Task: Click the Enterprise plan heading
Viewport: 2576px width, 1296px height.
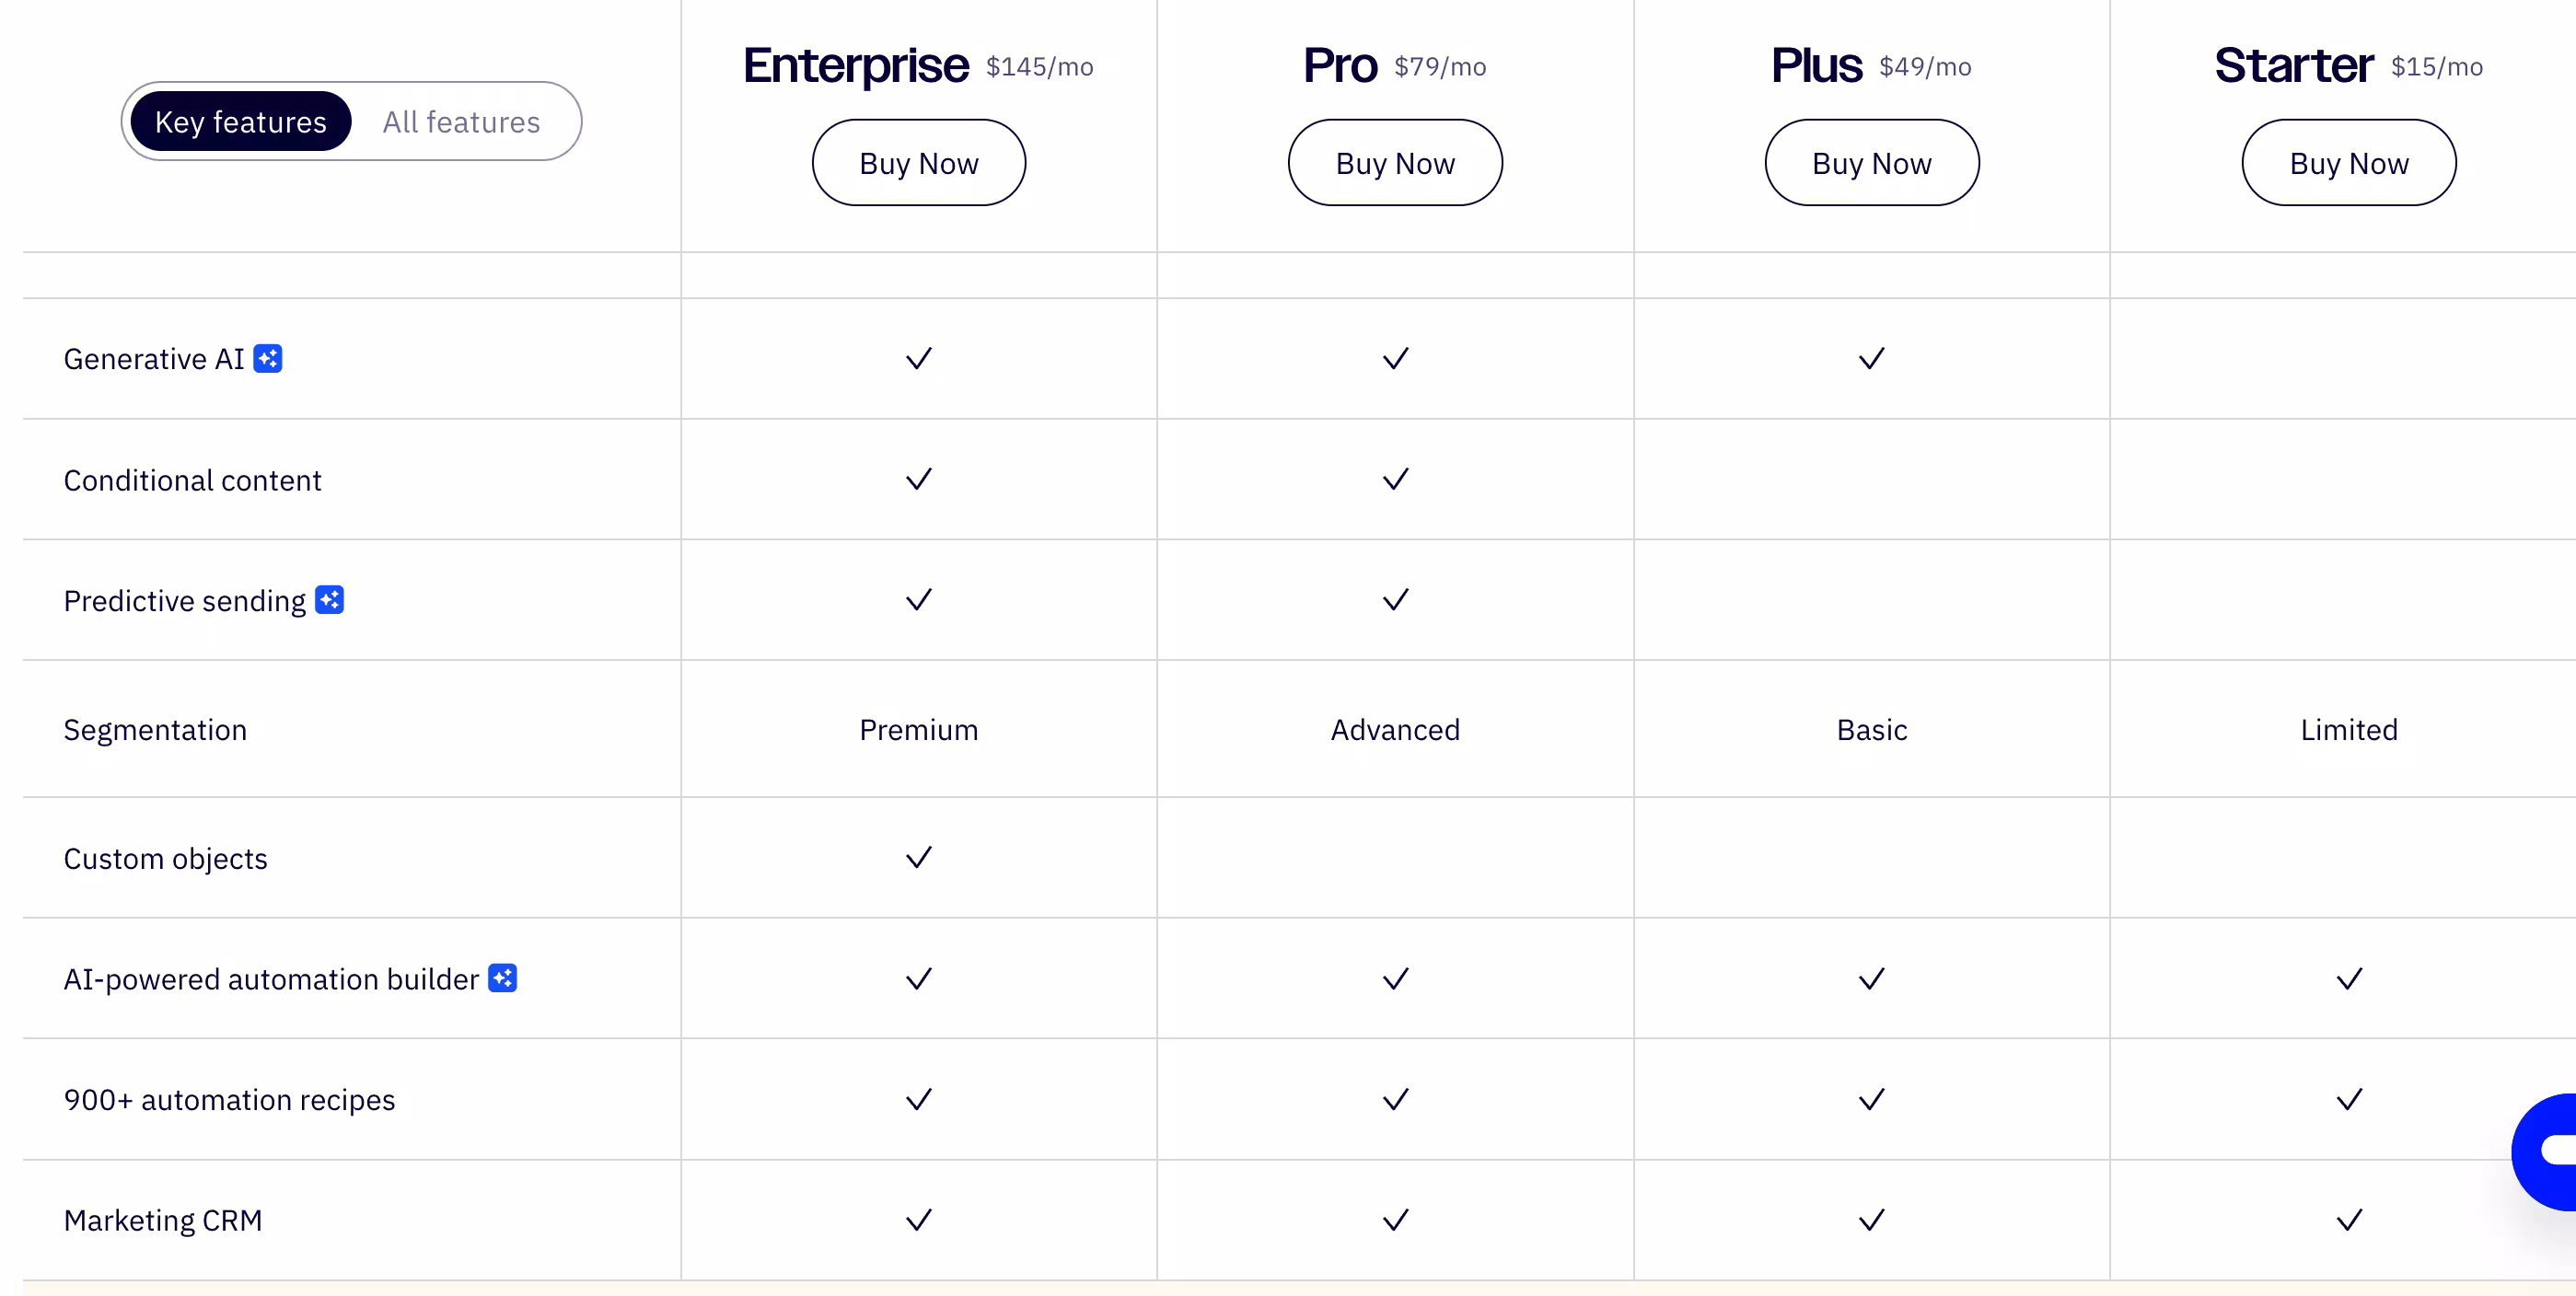Action: click(x=856, y=66)
